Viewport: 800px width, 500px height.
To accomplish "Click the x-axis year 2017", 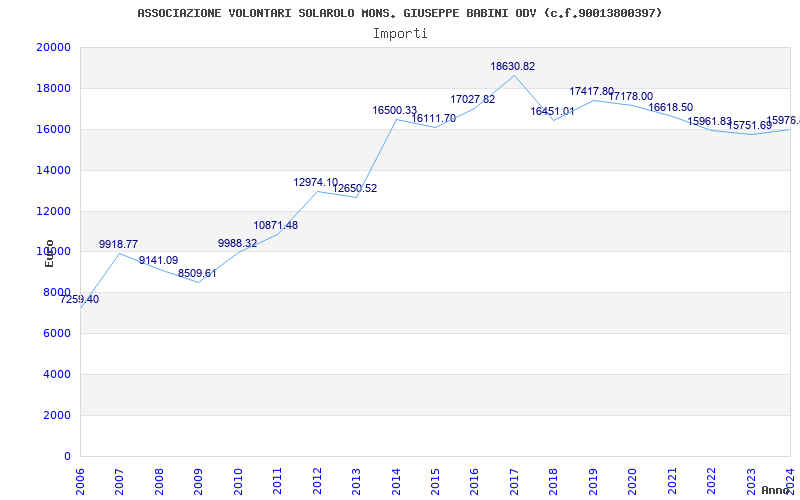I will pyautogui.click(x=514, y=481).
